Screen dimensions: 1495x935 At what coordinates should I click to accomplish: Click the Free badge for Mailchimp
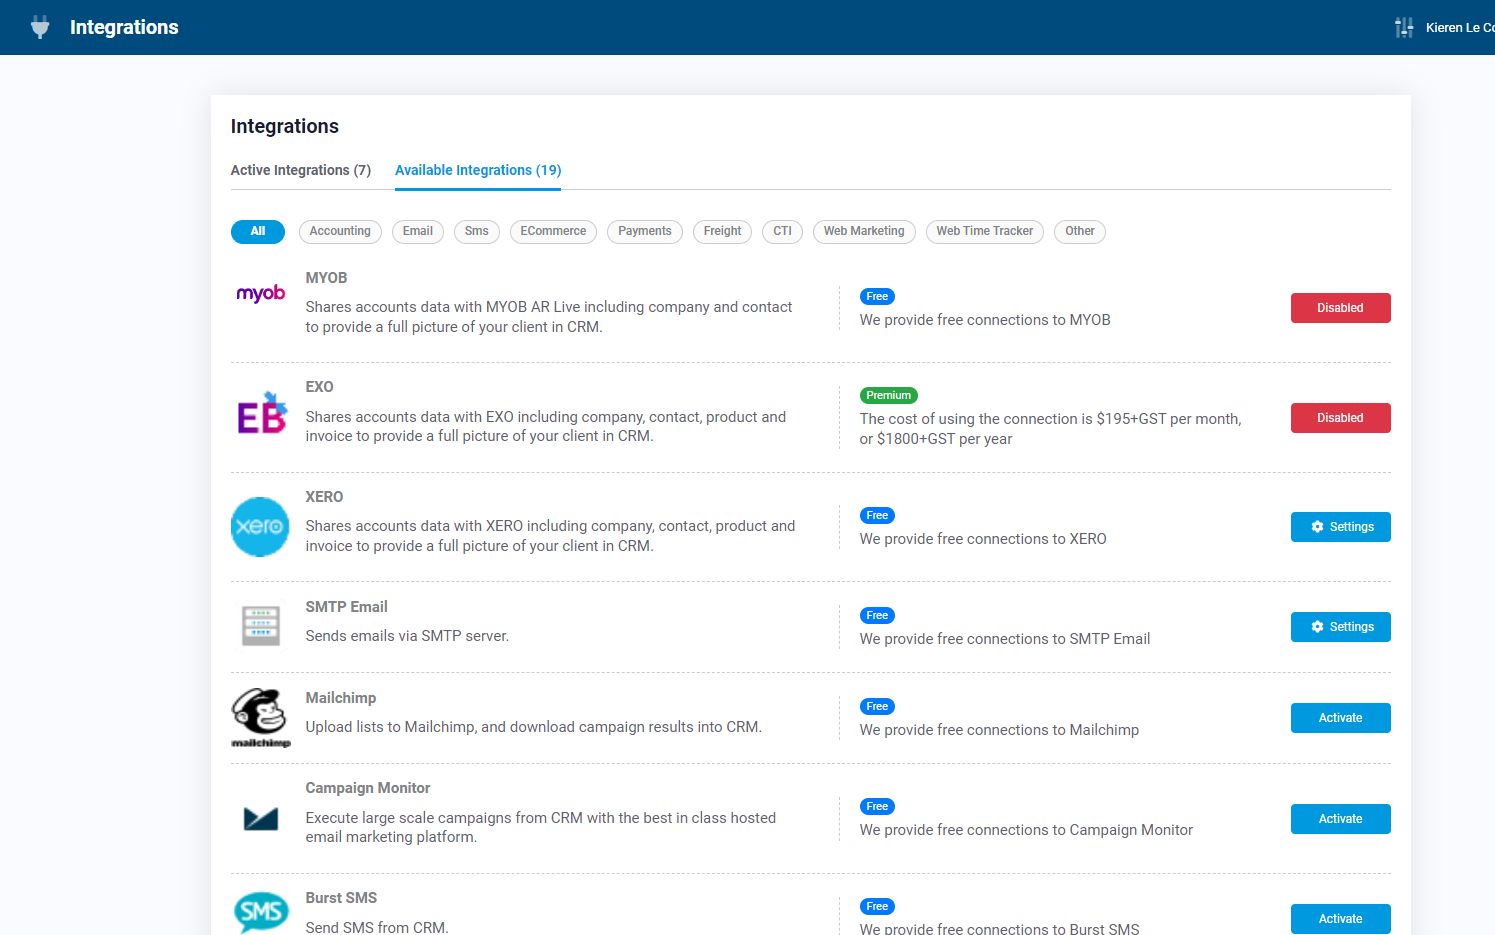(877, 707)
